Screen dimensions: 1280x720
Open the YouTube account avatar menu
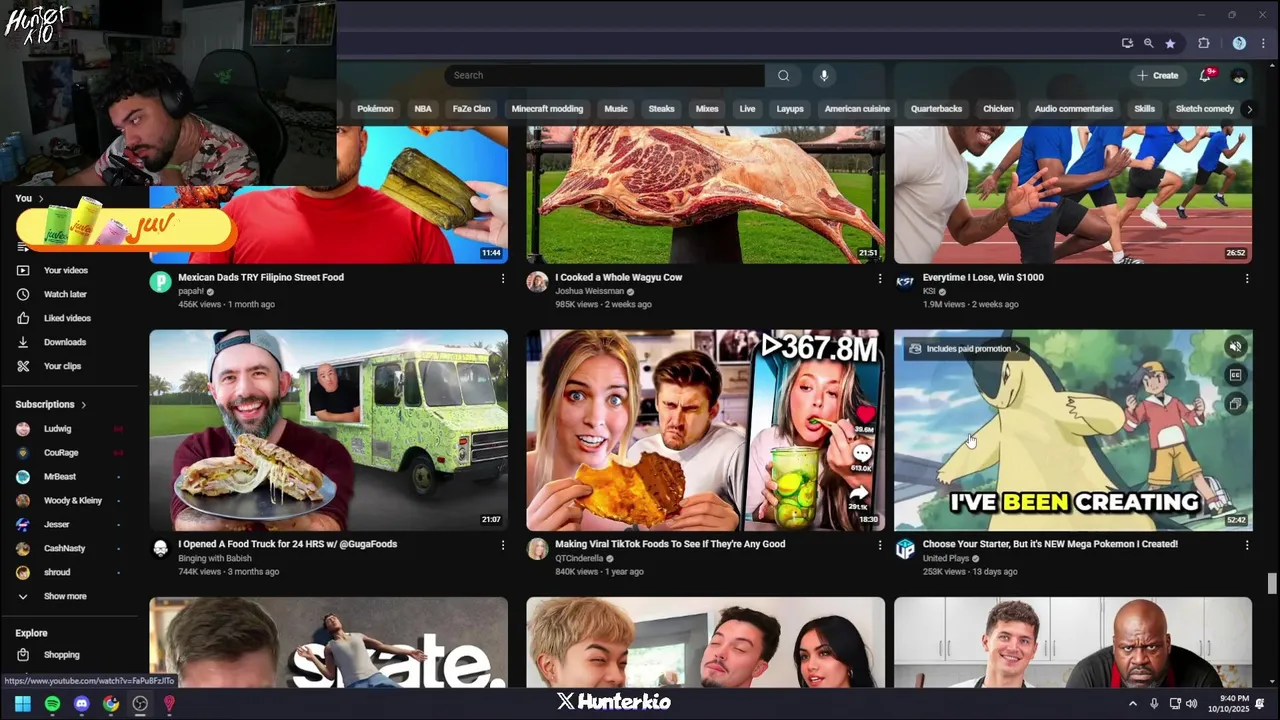click(x=1239, y=75)
